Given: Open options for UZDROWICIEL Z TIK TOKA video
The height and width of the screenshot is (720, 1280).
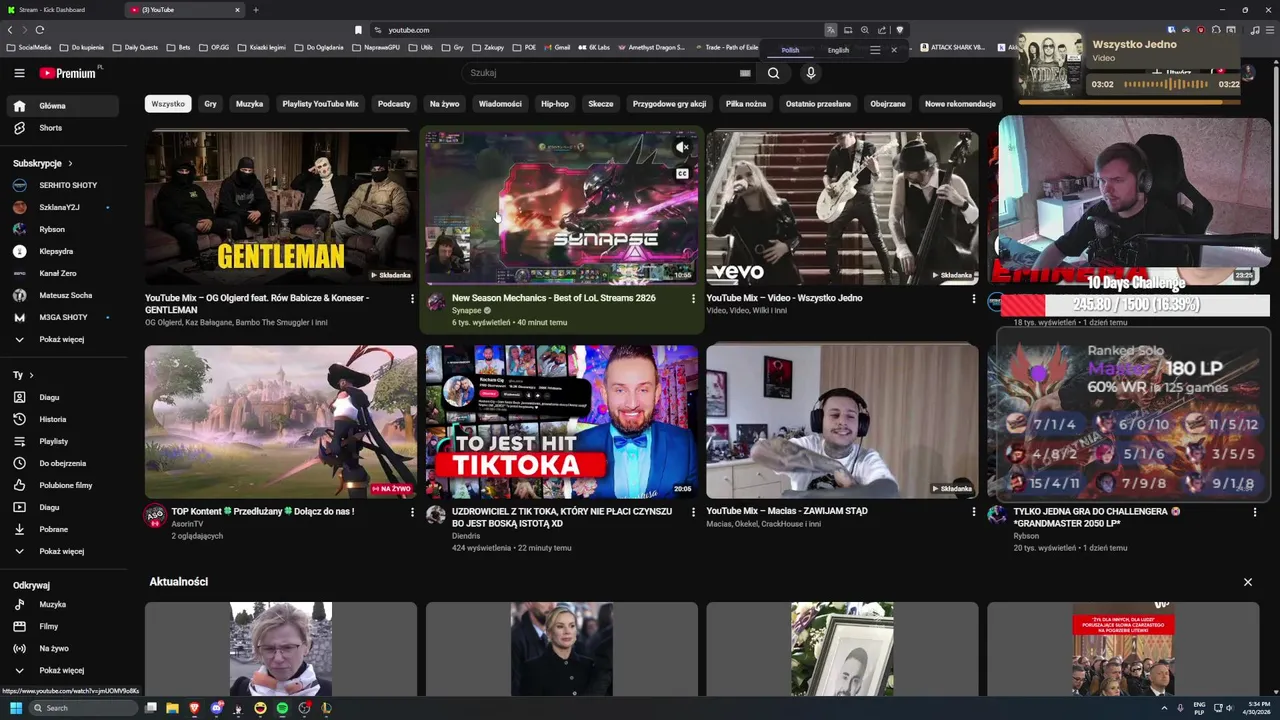Looking at the screenshot, I should [693, 512].
